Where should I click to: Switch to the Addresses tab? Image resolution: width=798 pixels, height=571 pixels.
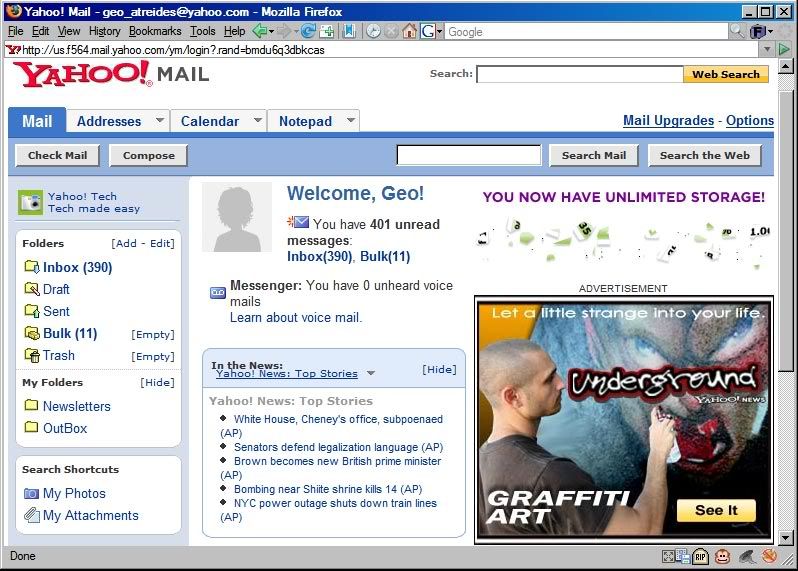pyautogui.click(x=109, y=121)
